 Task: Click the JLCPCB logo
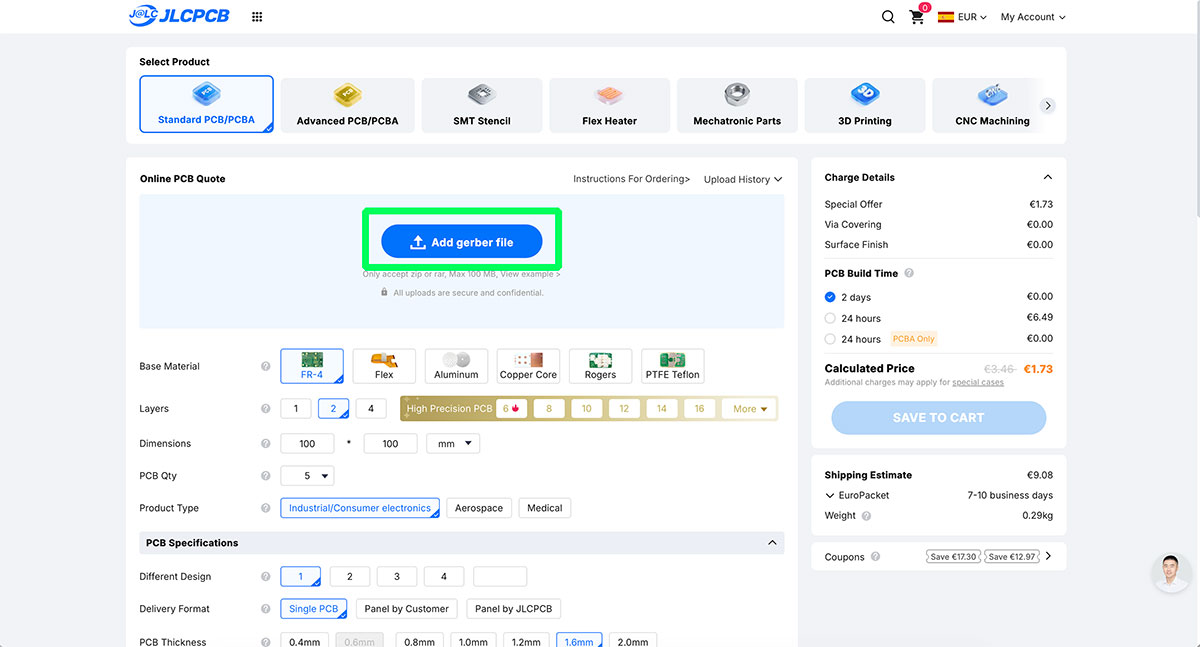180,16
